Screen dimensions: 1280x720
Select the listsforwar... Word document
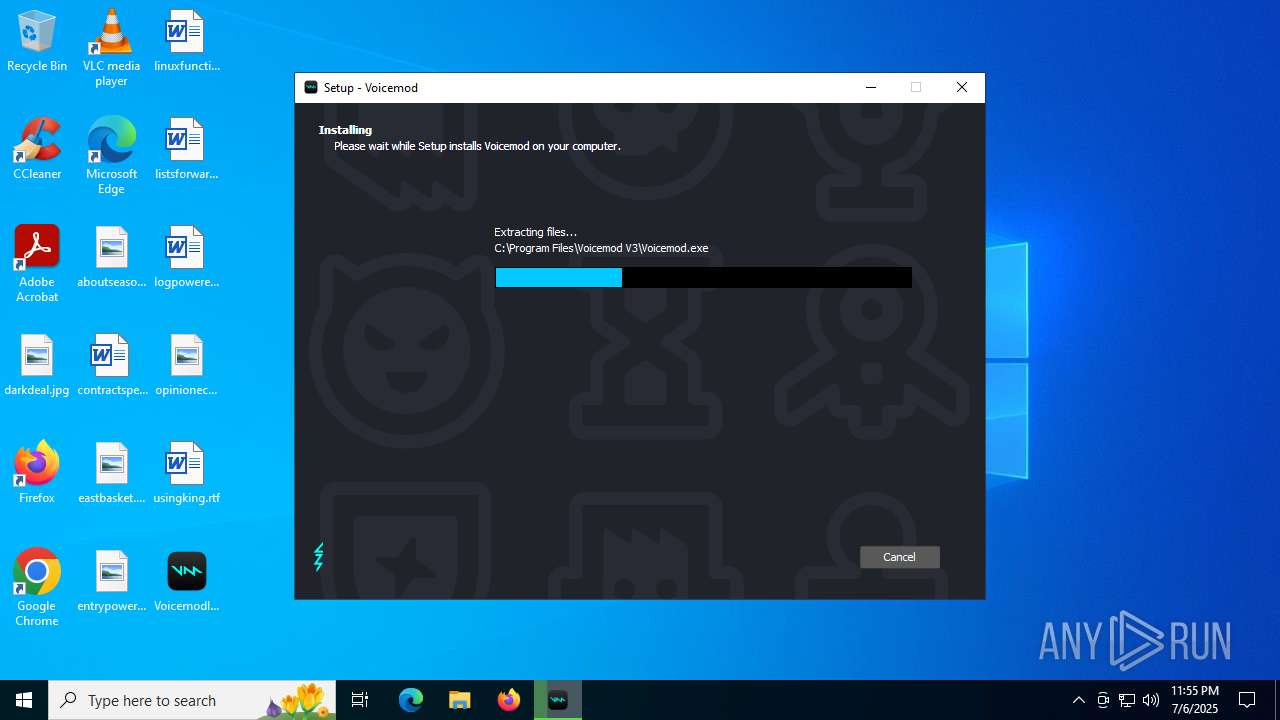pos(186,150)
